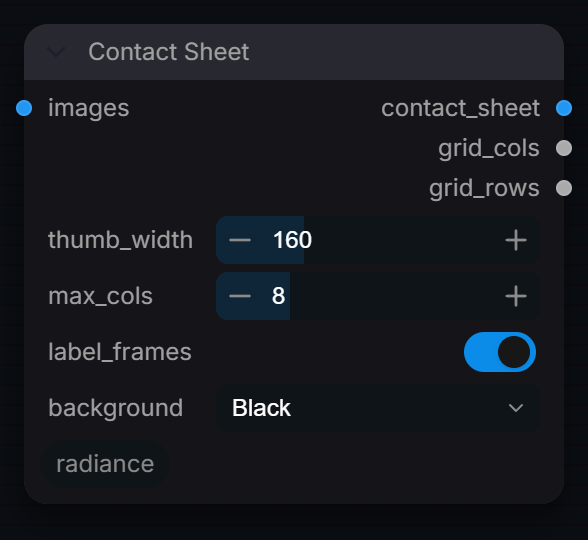Click the images input label
This screenshot has height=540, width=588.
89,109
